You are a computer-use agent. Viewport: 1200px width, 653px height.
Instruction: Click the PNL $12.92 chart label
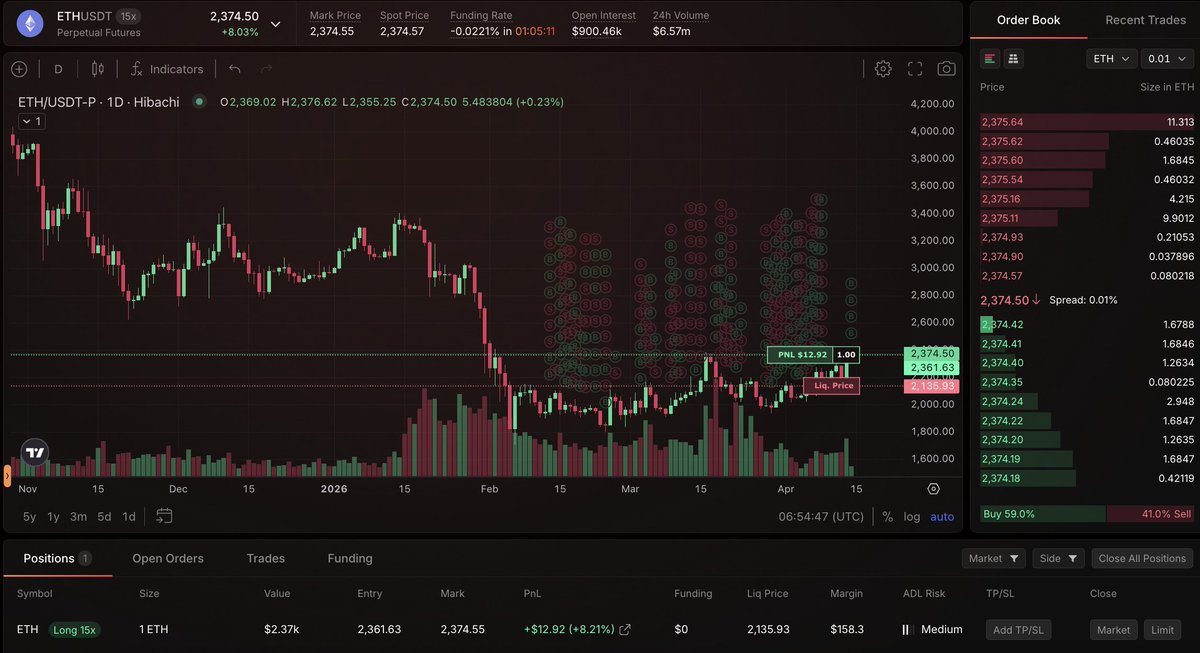[x=802, y=354]
